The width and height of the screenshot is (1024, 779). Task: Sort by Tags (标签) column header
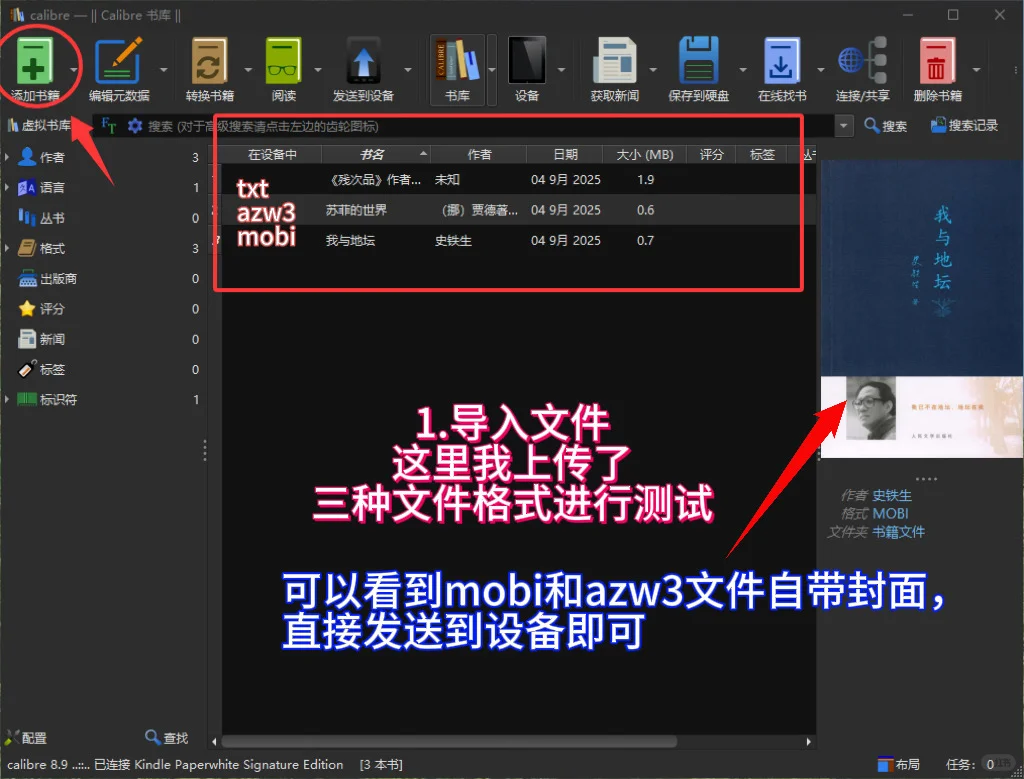click(x=761, y=155)
